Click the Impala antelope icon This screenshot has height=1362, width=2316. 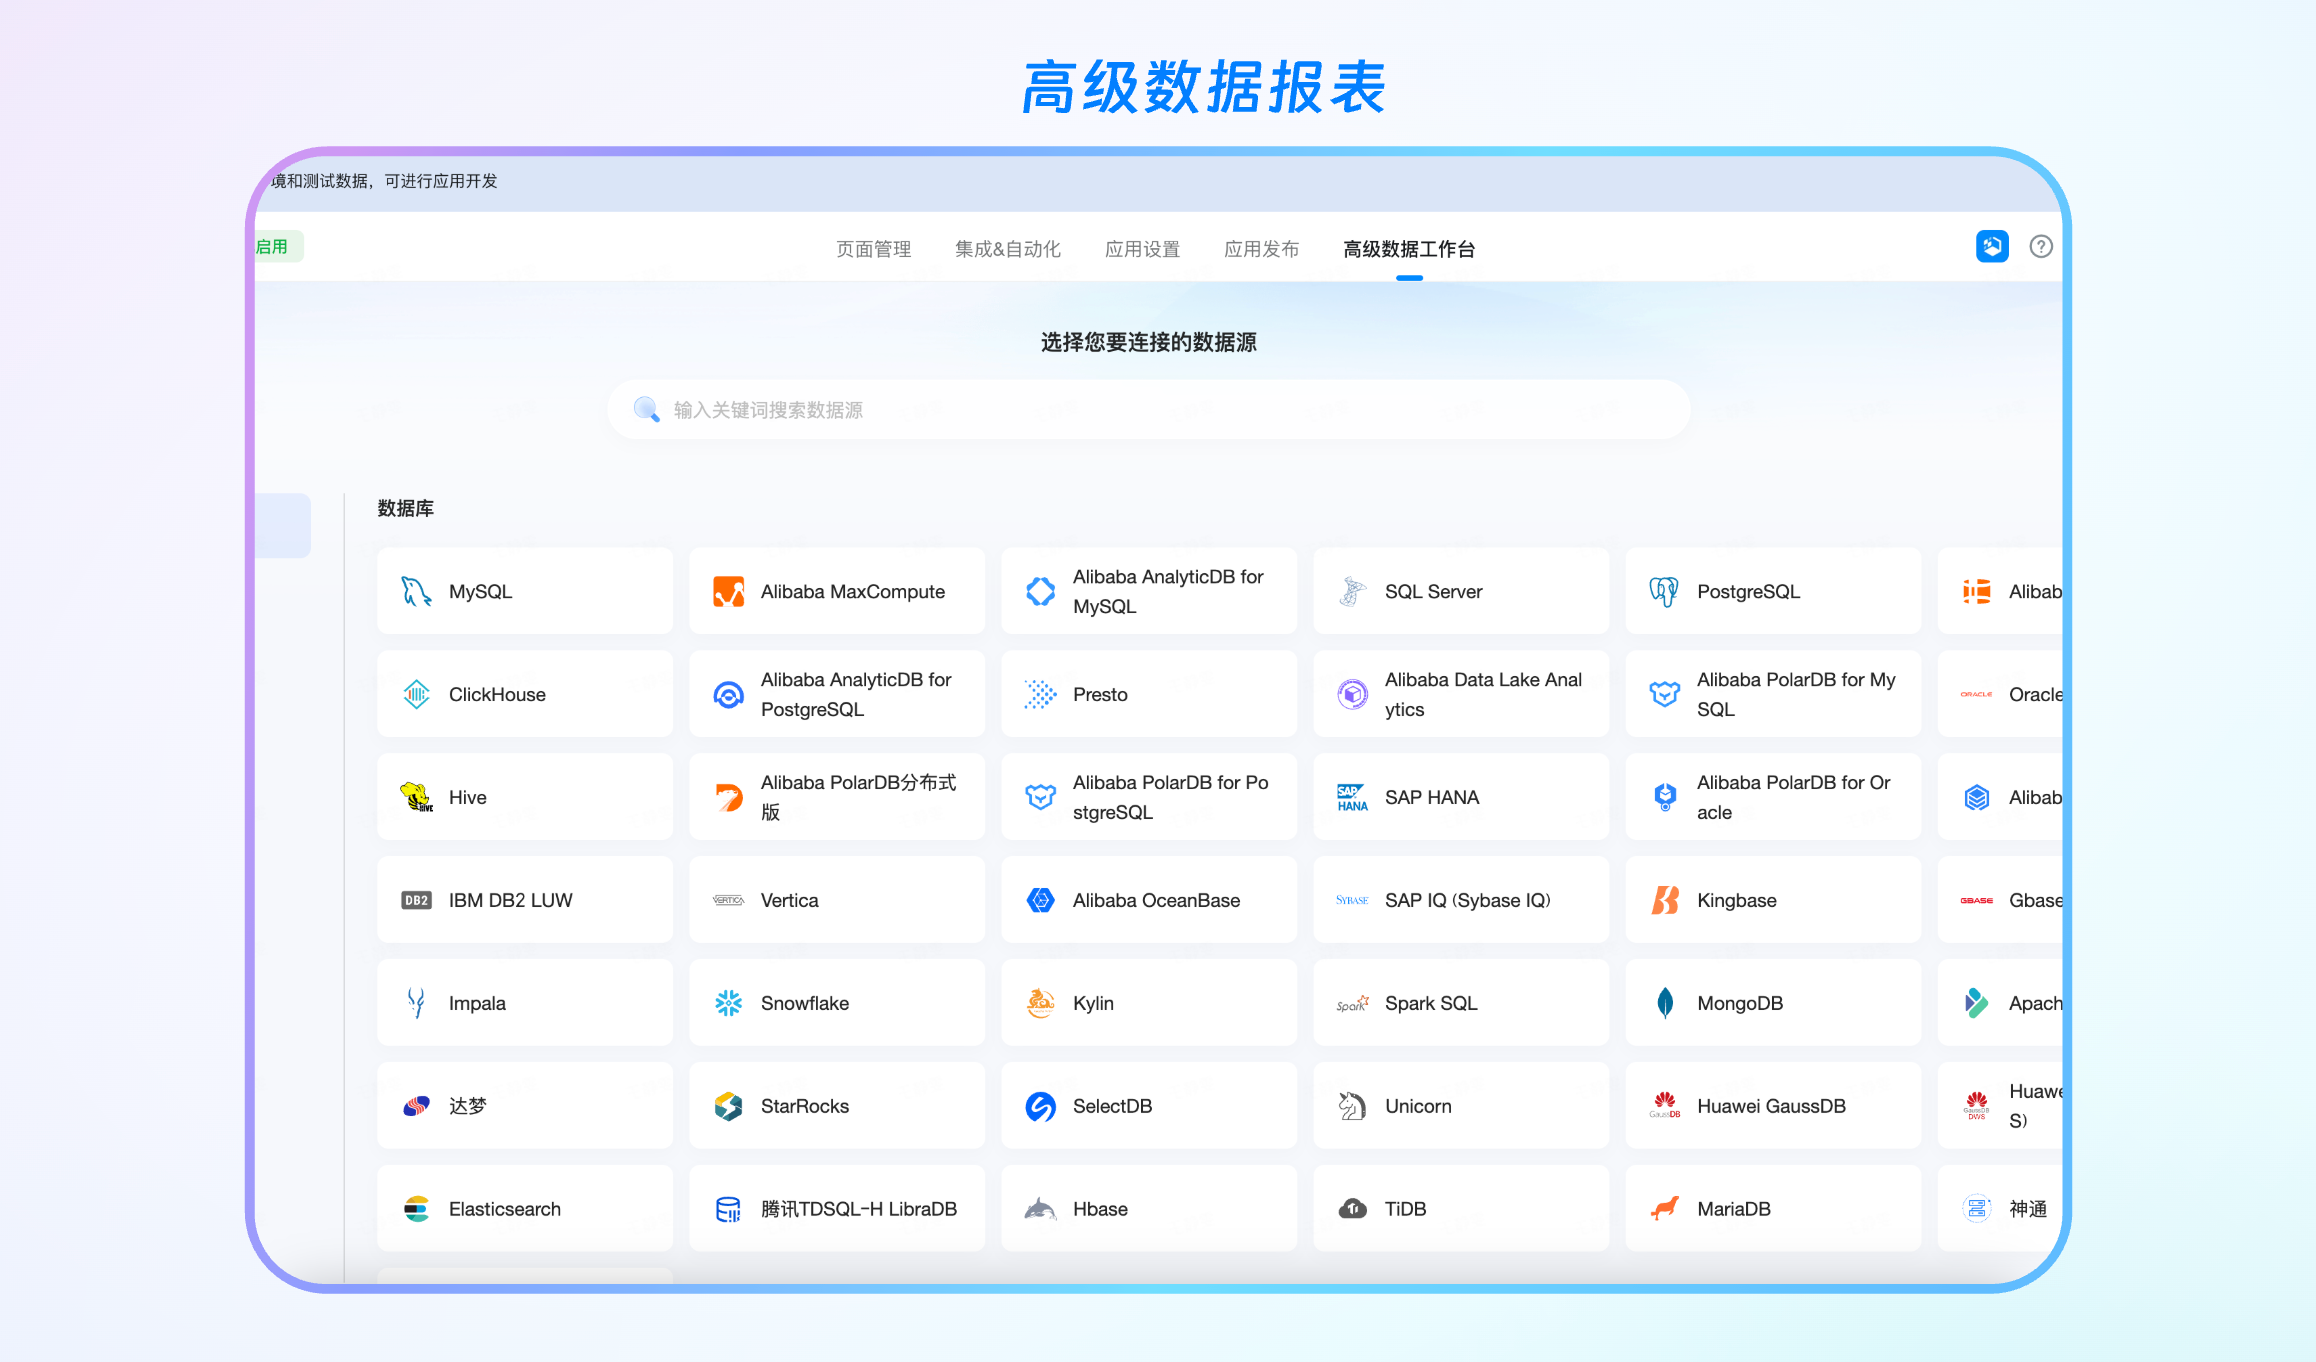[x=416, y=1003]
